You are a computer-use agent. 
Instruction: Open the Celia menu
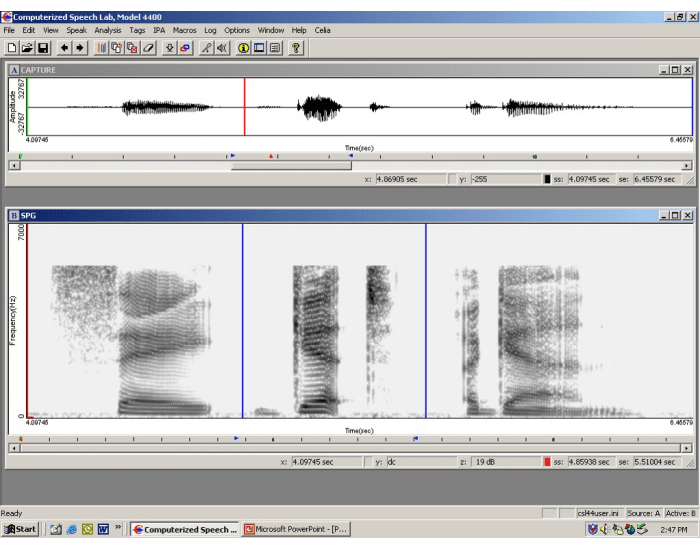click(x=322, y=30)
